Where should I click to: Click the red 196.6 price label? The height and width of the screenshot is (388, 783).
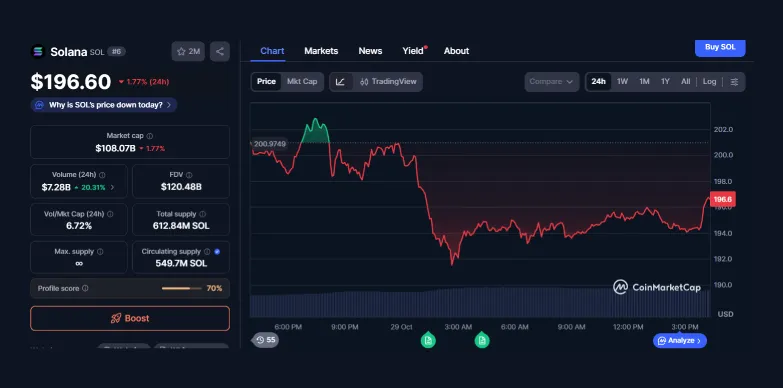[722, 199]
